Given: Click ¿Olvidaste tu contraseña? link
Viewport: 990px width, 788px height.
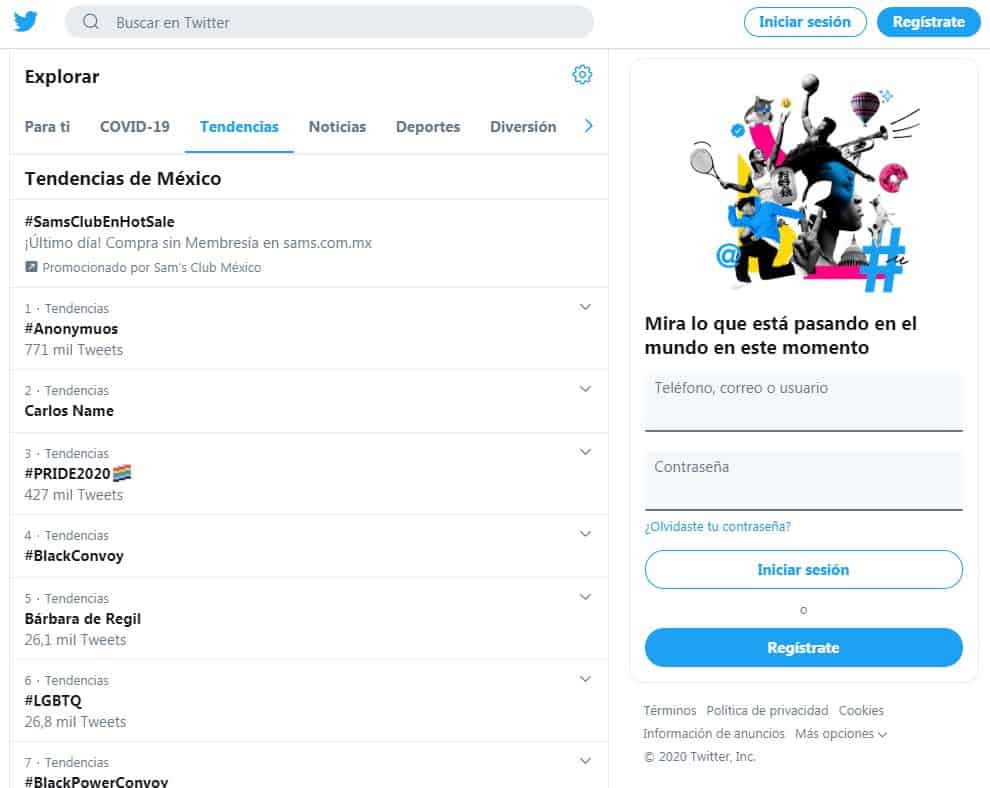Looking at the screenshot, I should 717,527.
